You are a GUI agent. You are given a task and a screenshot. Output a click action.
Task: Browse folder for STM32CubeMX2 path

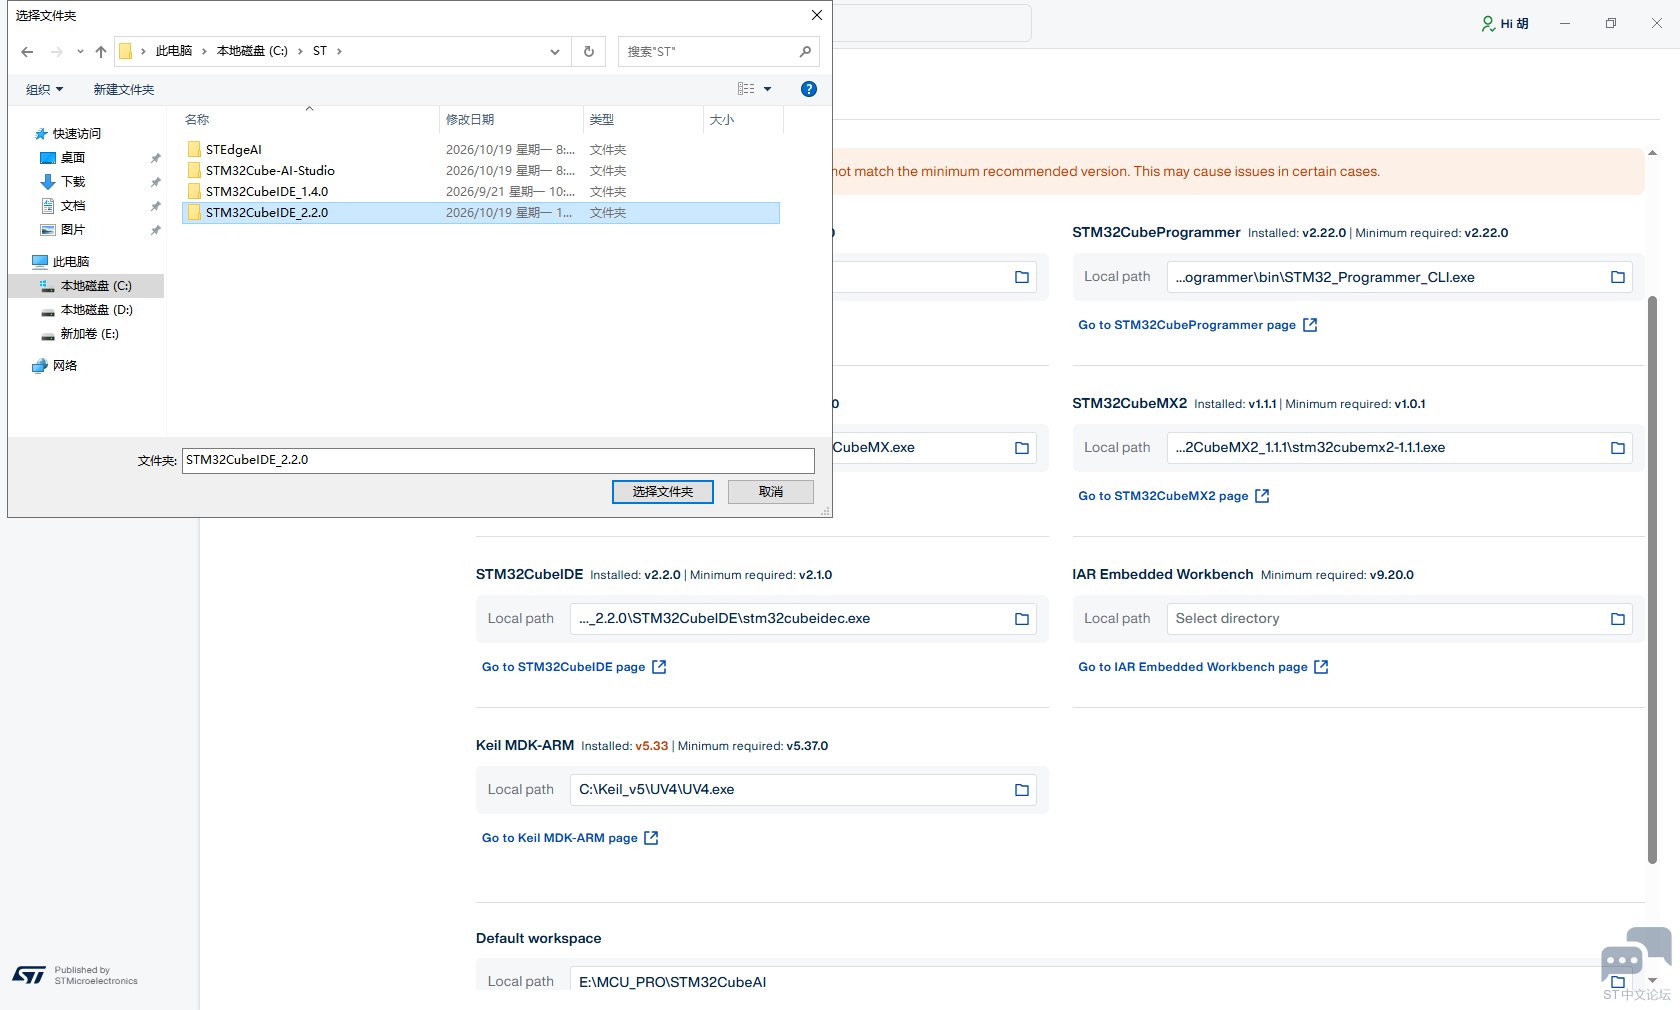(x=1618, y=448)
